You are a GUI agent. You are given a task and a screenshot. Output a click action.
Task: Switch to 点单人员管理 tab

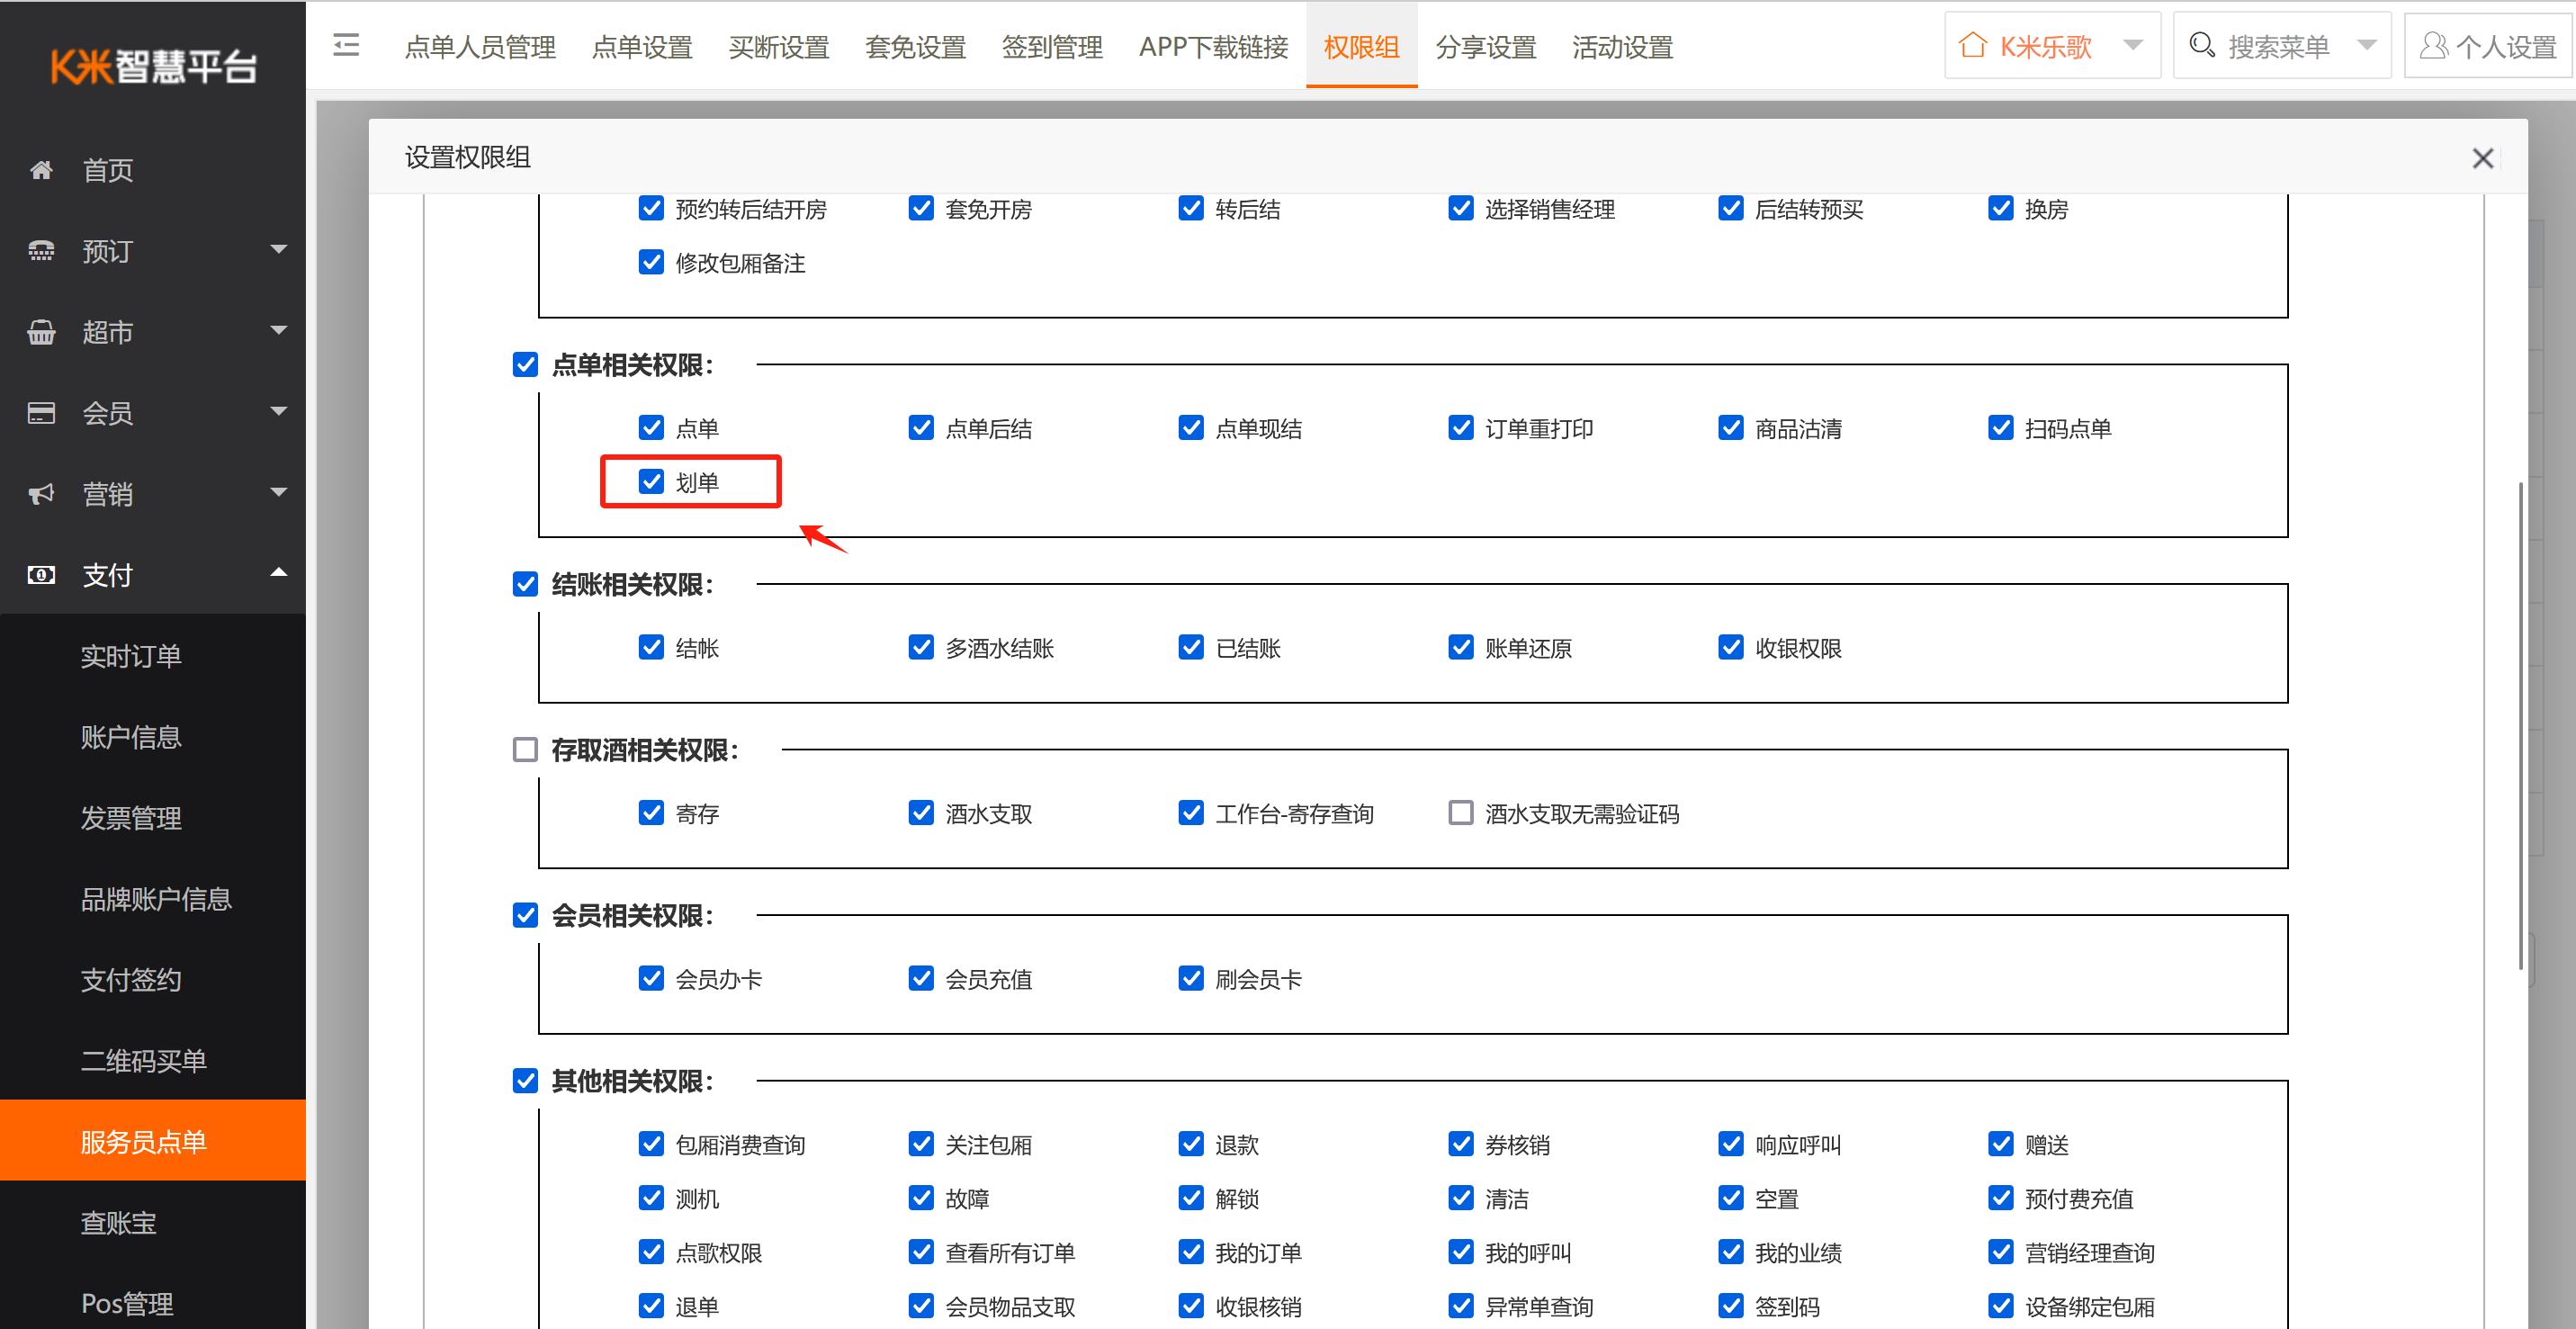[480, 47]
